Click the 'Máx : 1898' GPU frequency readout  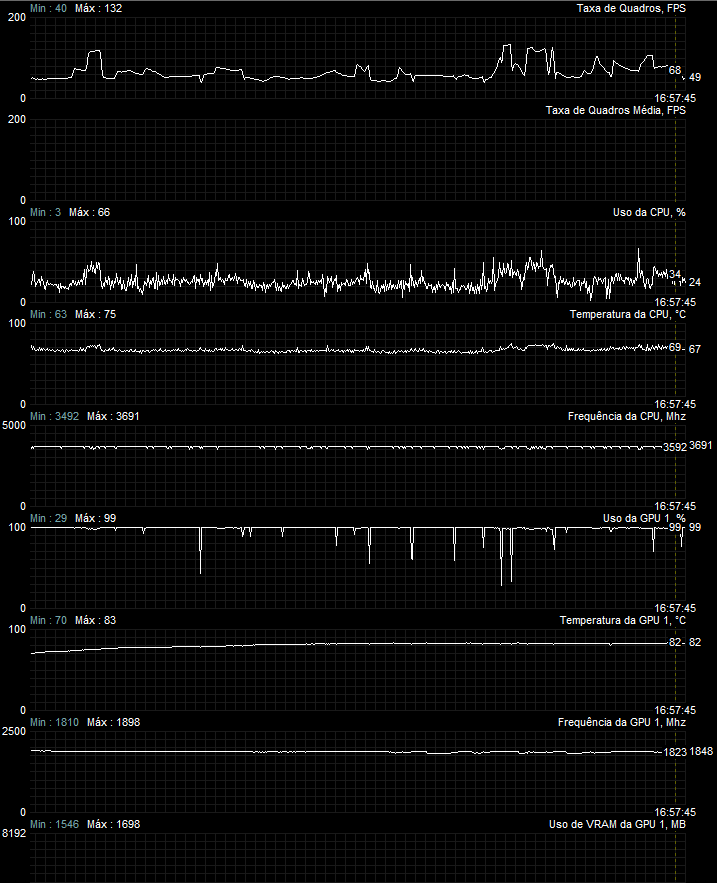coord(113,722)
